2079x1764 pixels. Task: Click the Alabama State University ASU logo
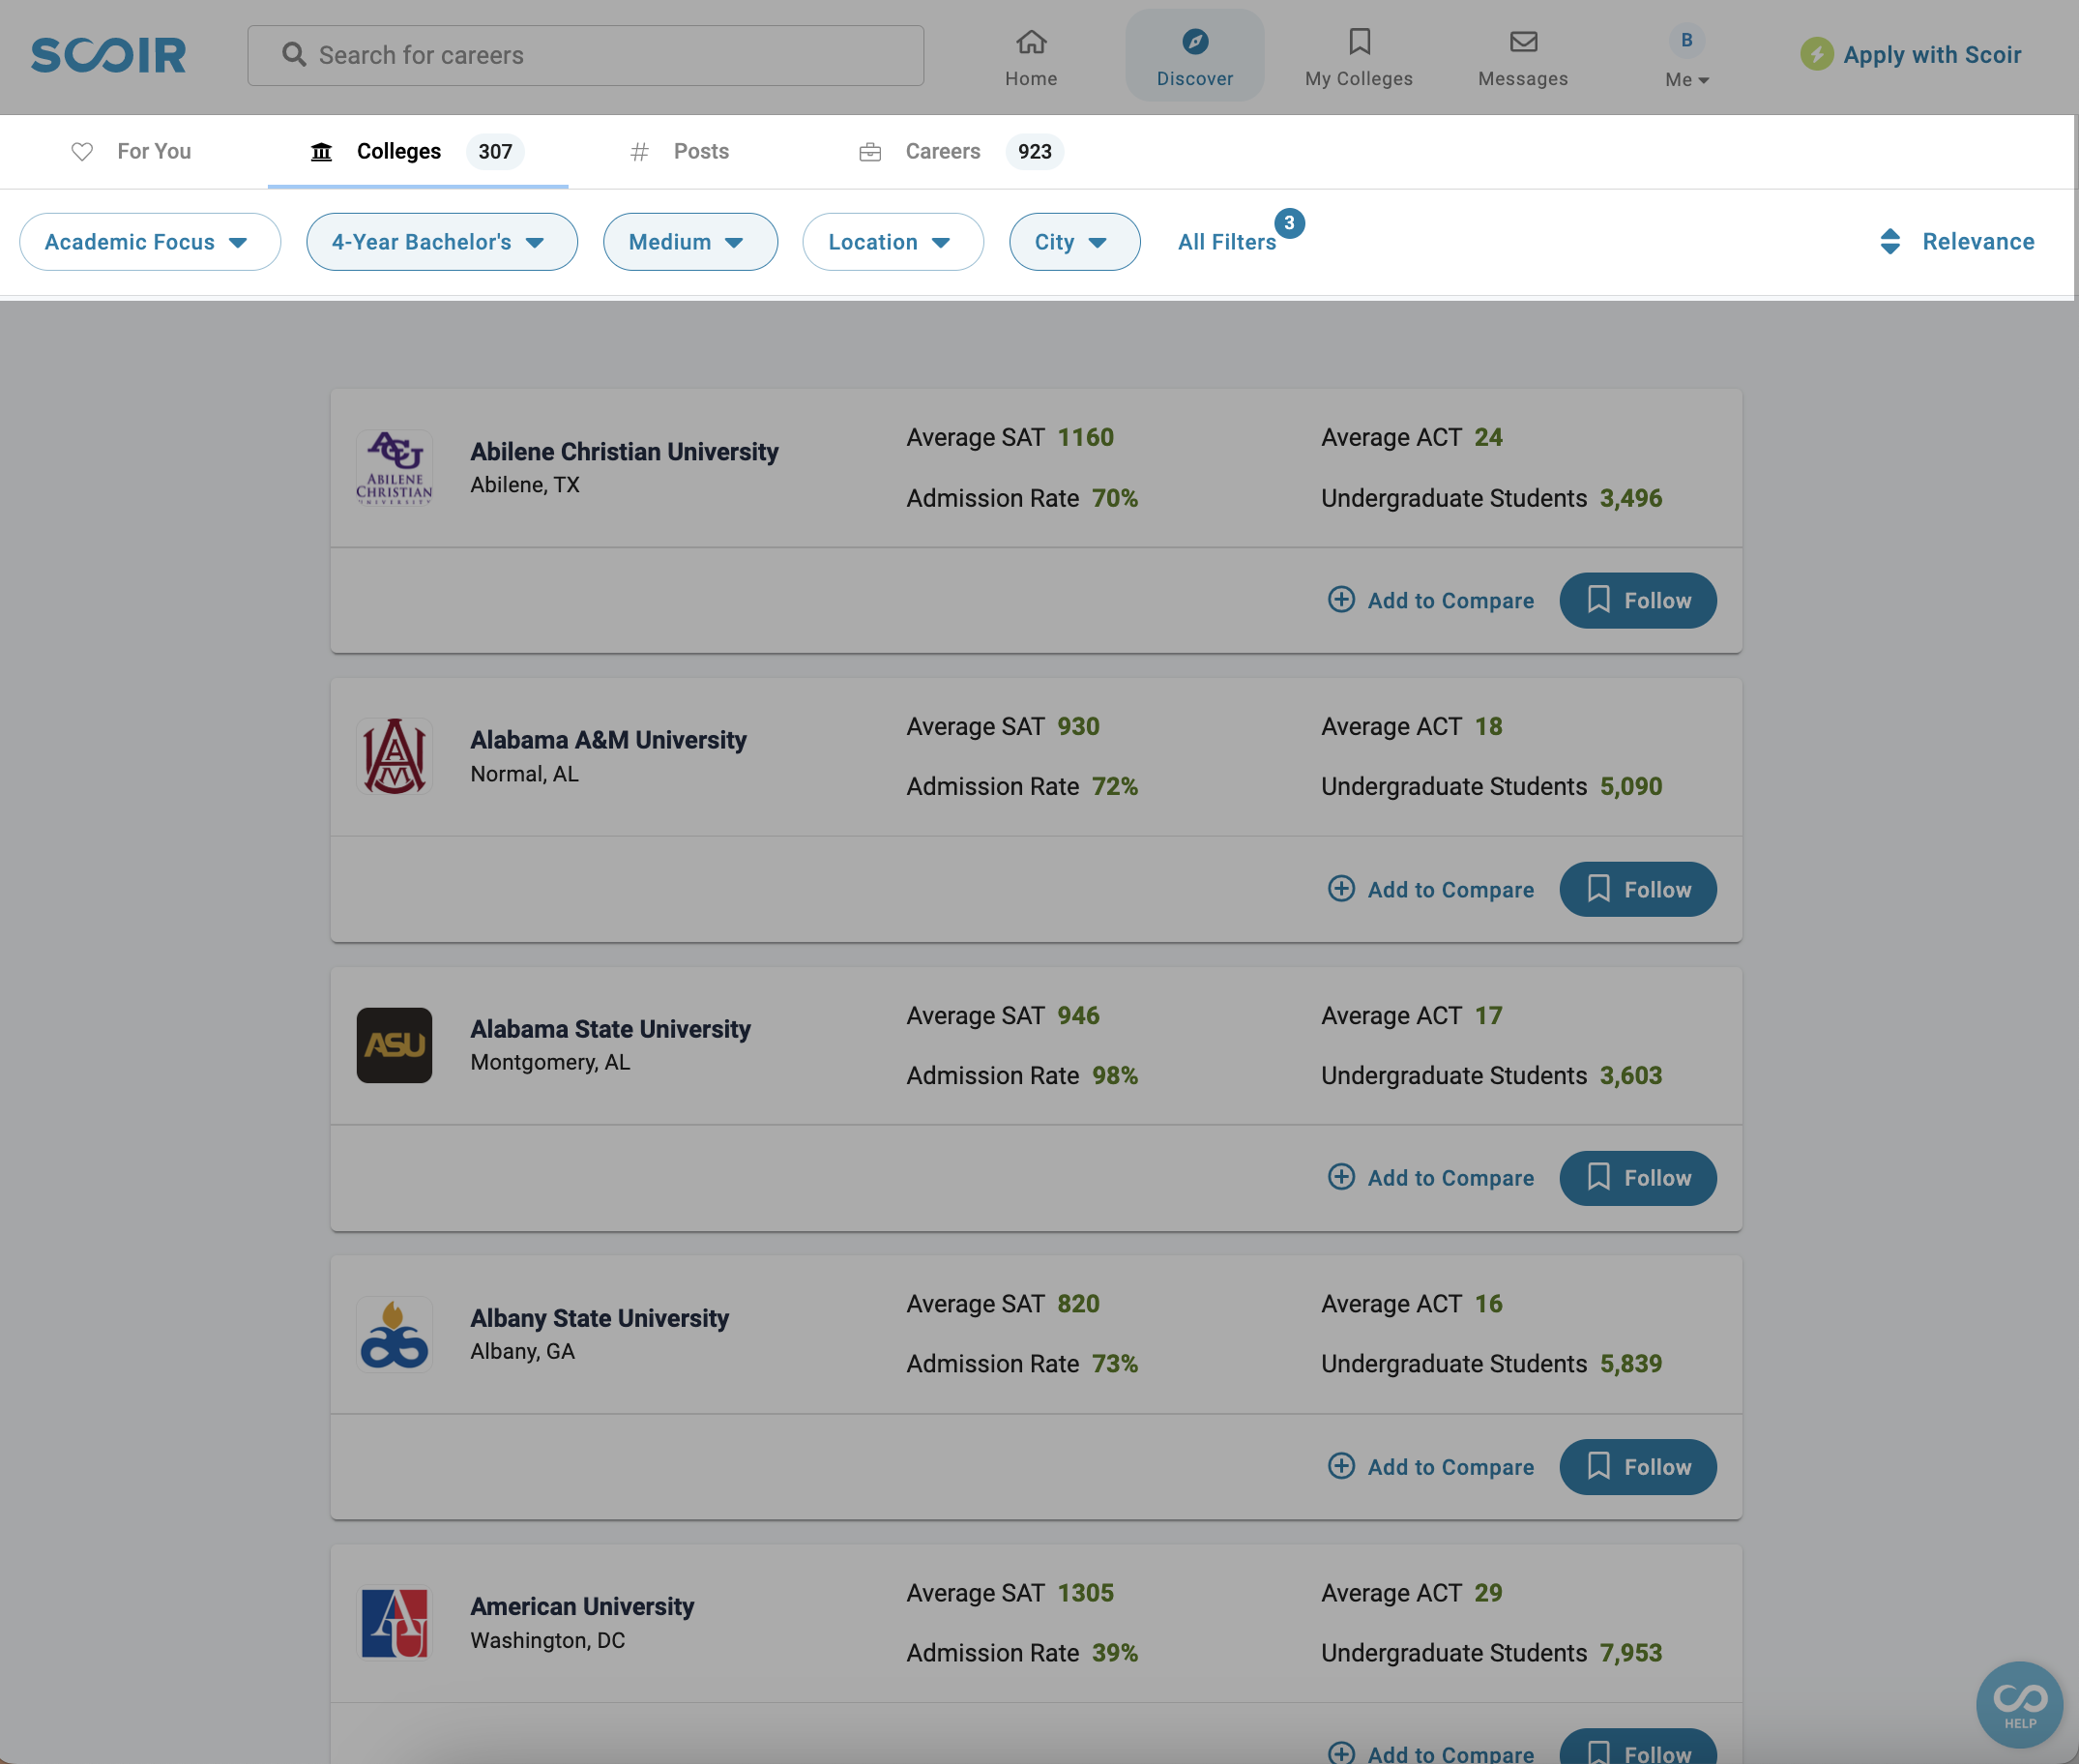394,1045
